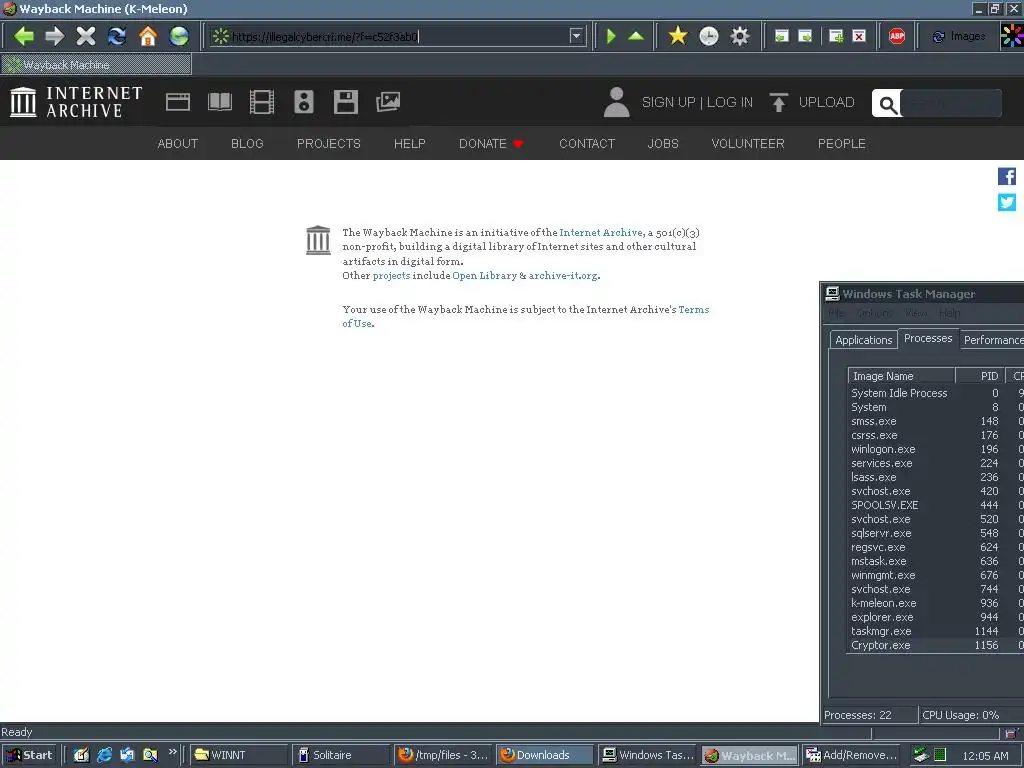This screenshot has height=768, width=1024.
Task: Click the SIGN UP link
Action: pyautogui.click(x=669, y=103)
